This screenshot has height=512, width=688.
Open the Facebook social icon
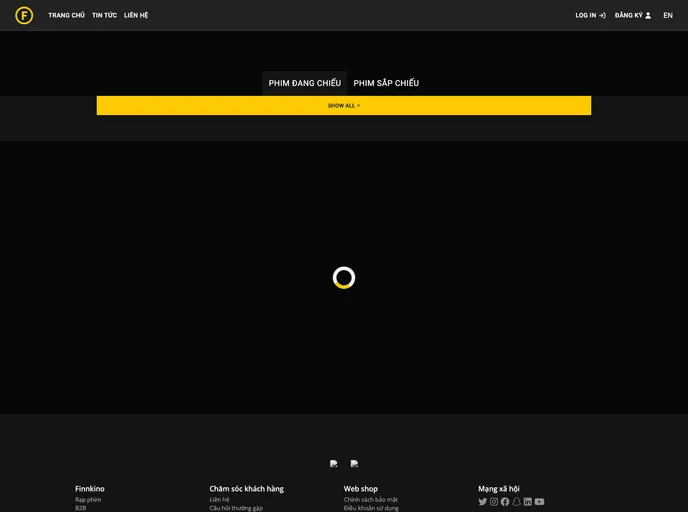click(x=505, y=501)
